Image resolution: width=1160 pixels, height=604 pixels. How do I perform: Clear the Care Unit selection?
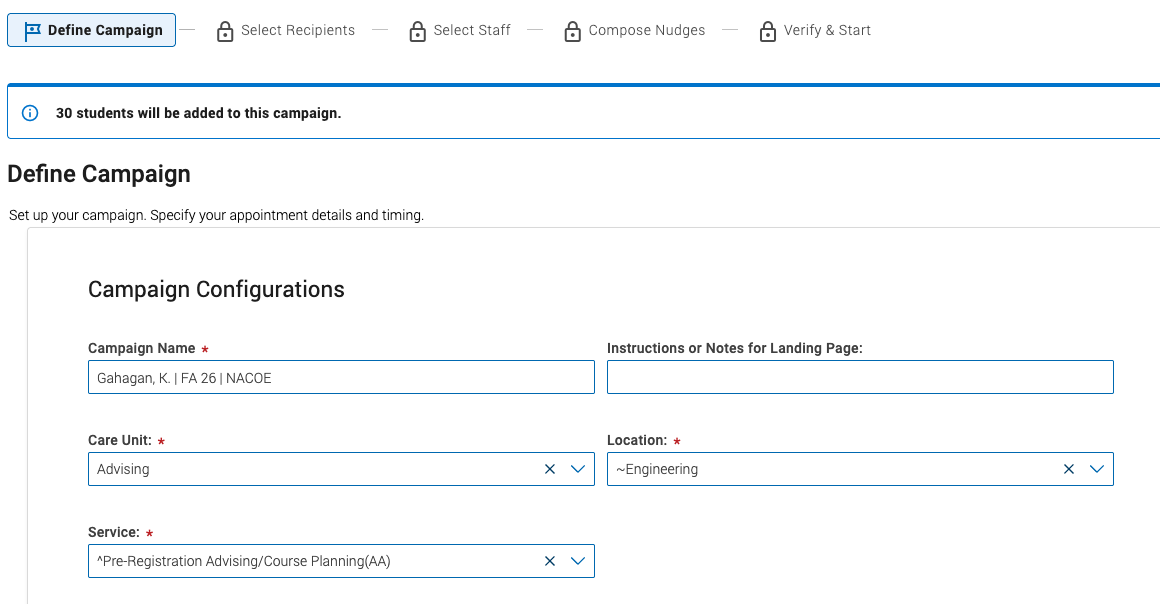pos(550,469)
